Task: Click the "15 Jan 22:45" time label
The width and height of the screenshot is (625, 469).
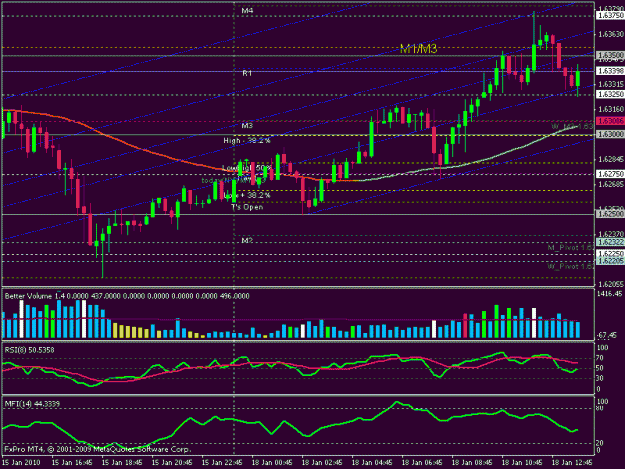Action: click(x=222, y=463)
